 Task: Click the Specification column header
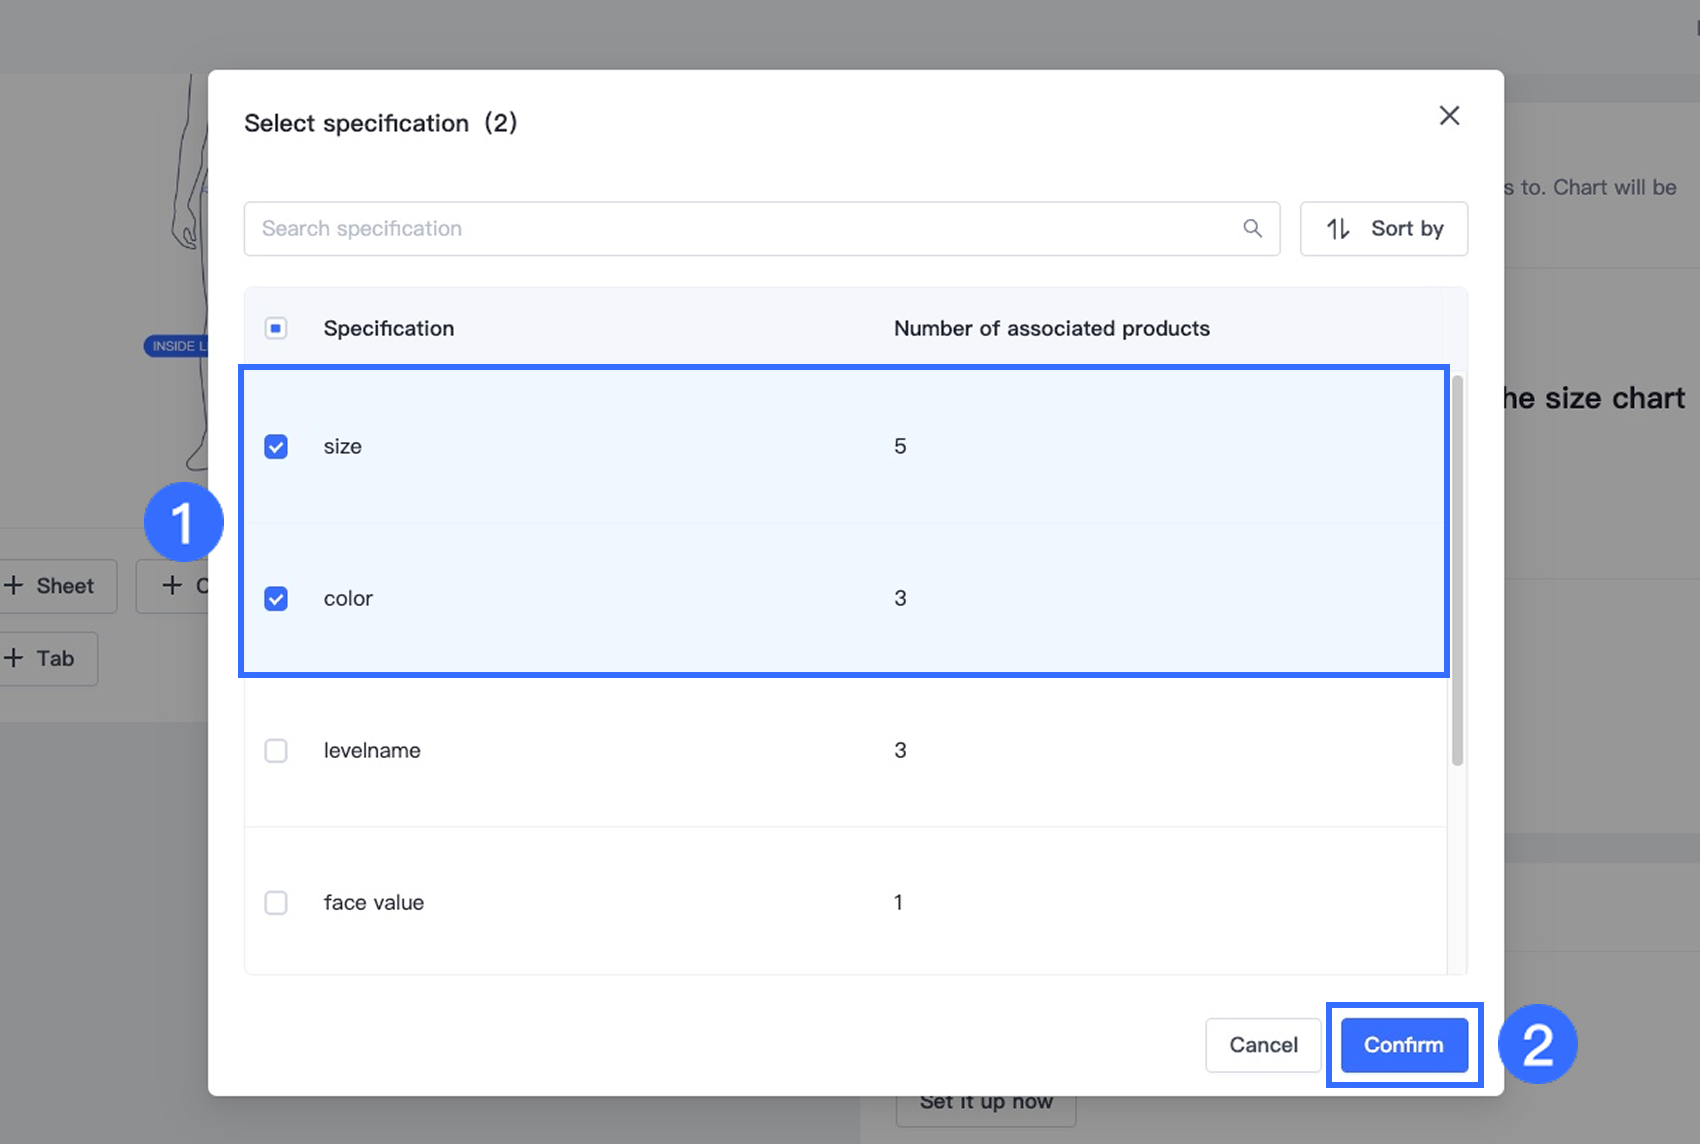(389, 329)
